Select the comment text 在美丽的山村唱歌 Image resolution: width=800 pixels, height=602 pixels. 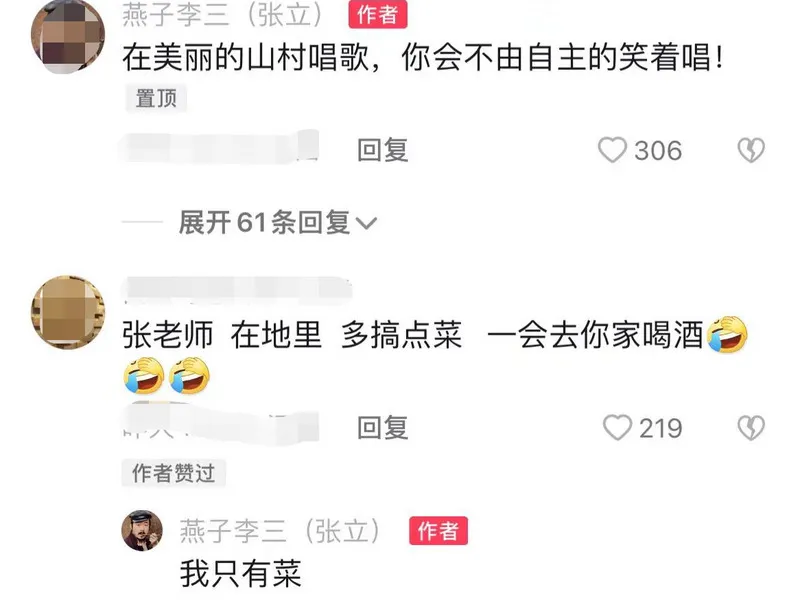[245, 57]
